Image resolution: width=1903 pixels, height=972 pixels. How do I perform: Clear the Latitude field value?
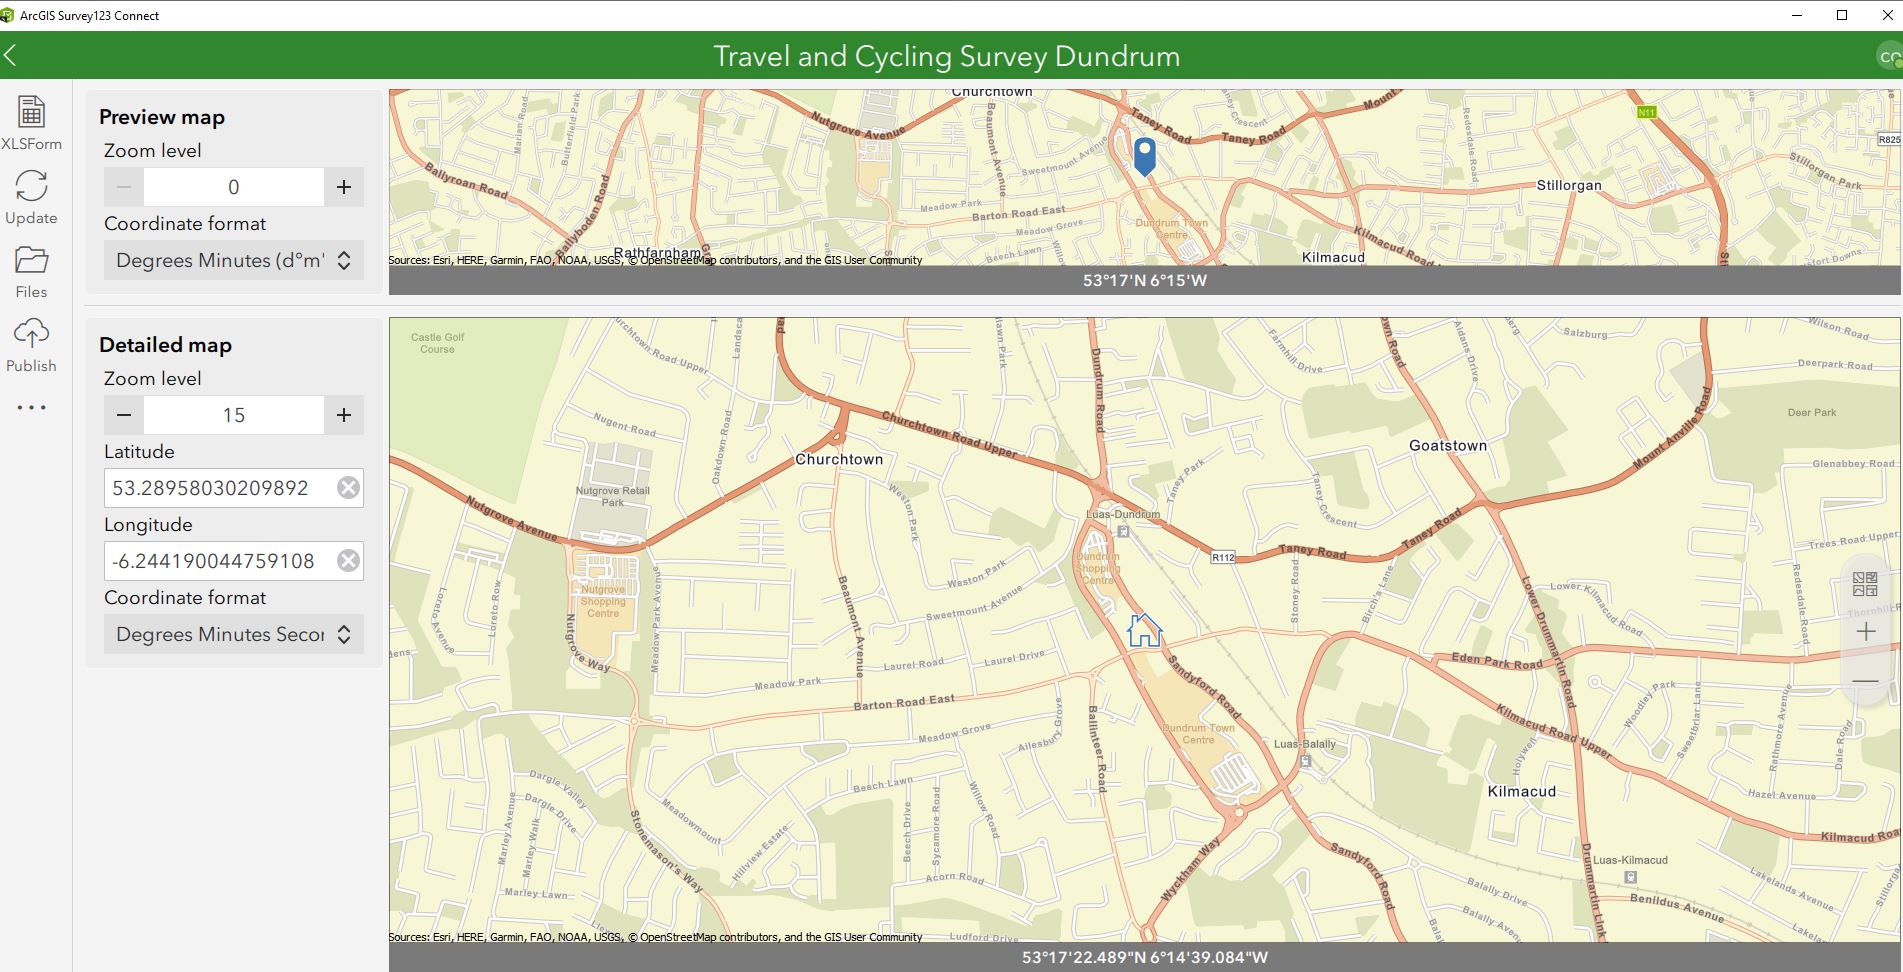pos(347,488)
